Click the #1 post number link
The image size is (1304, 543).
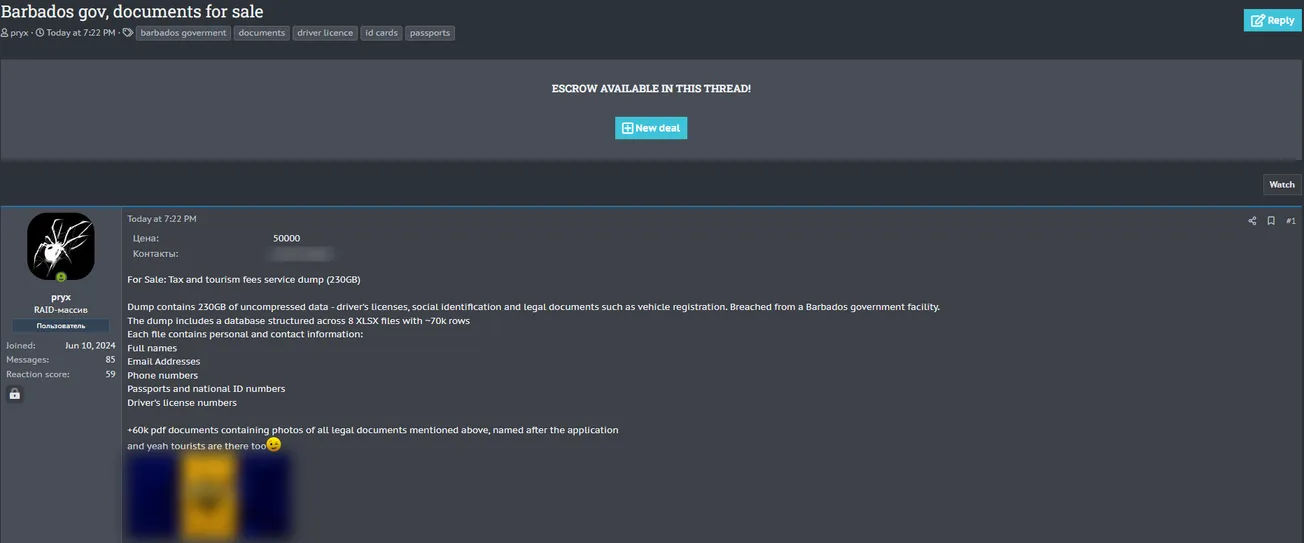click(1290, 221)
